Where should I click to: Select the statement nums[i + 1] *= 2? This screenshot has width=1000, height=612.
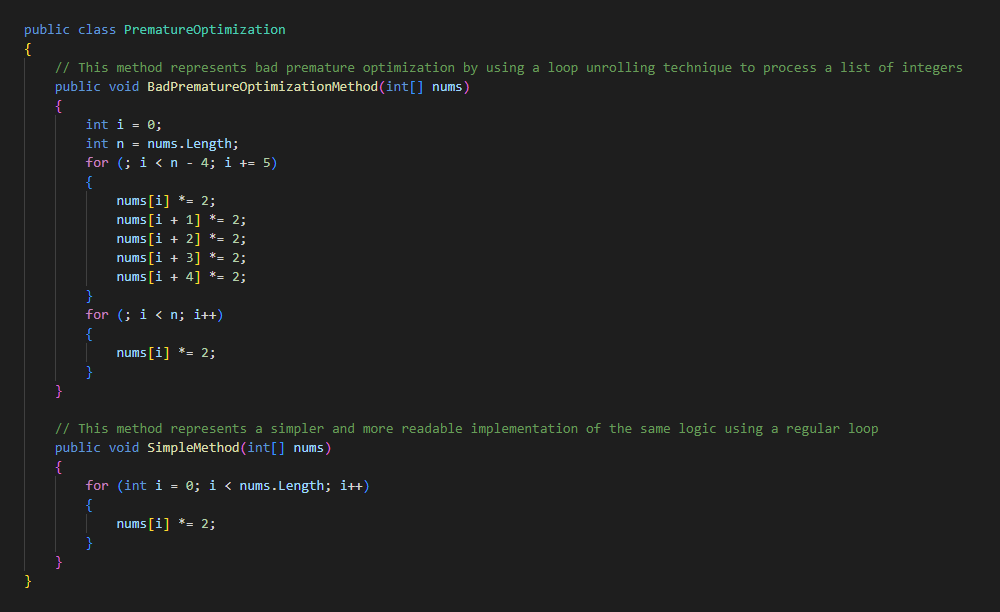pyautogui.click(x=181, y=219)
